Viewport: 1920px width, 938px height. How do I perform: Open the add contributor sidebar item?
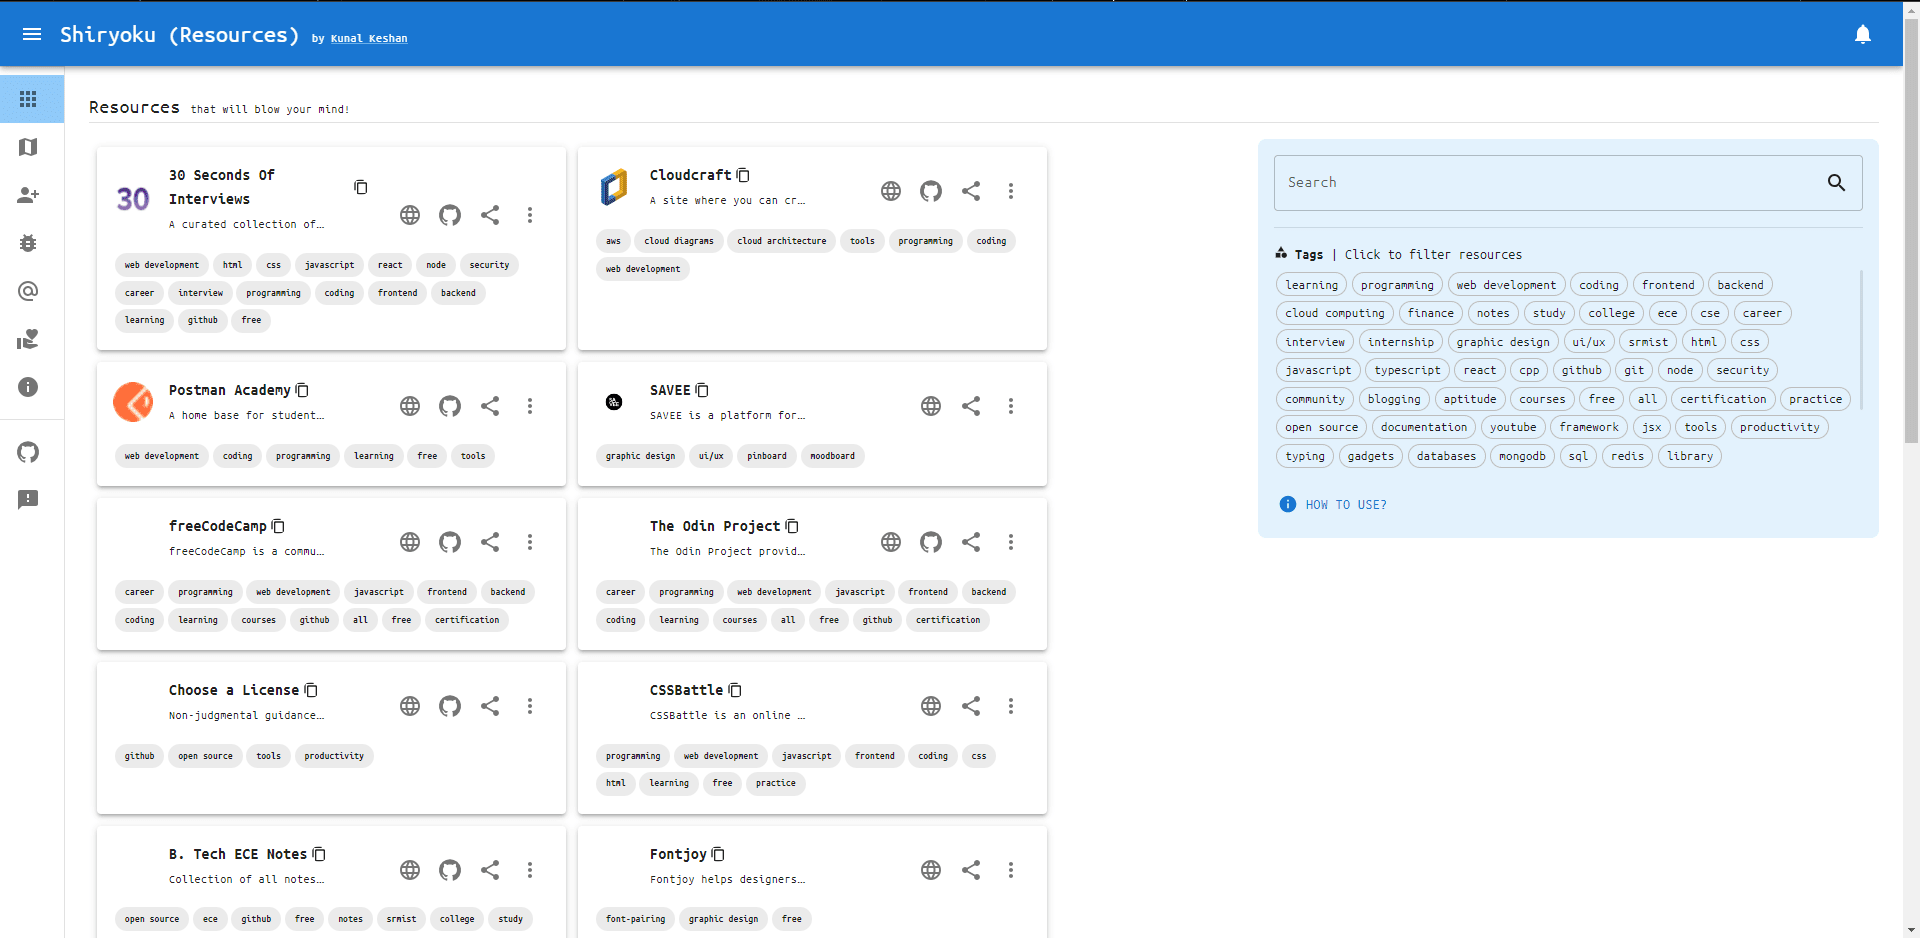coord(28,195)
